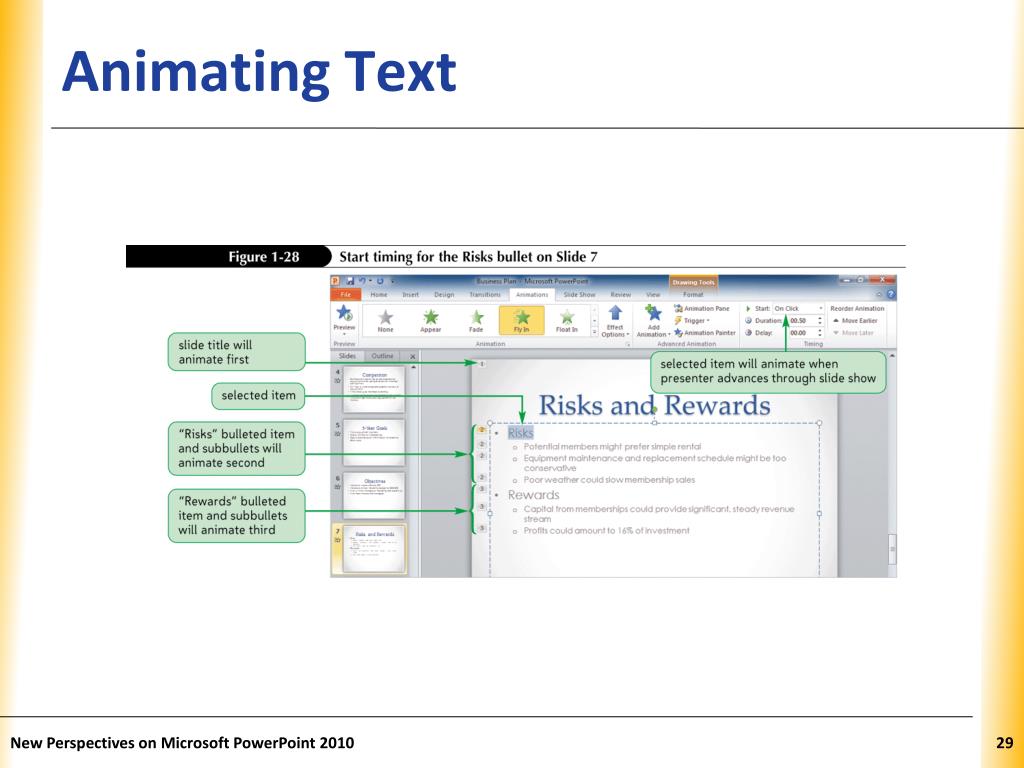The height and width of the screenshot is (768, 1024).
Task: Click the Save icon in Quick Access Toolbar
Action: [349, 281]
